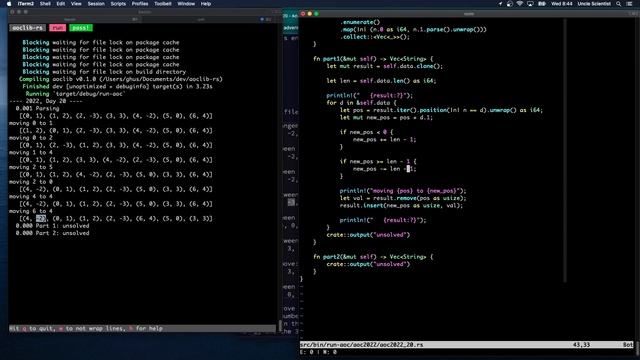This screenshot has width=640, height=360.
Task: Open the Edit menu
Action: 61,4
